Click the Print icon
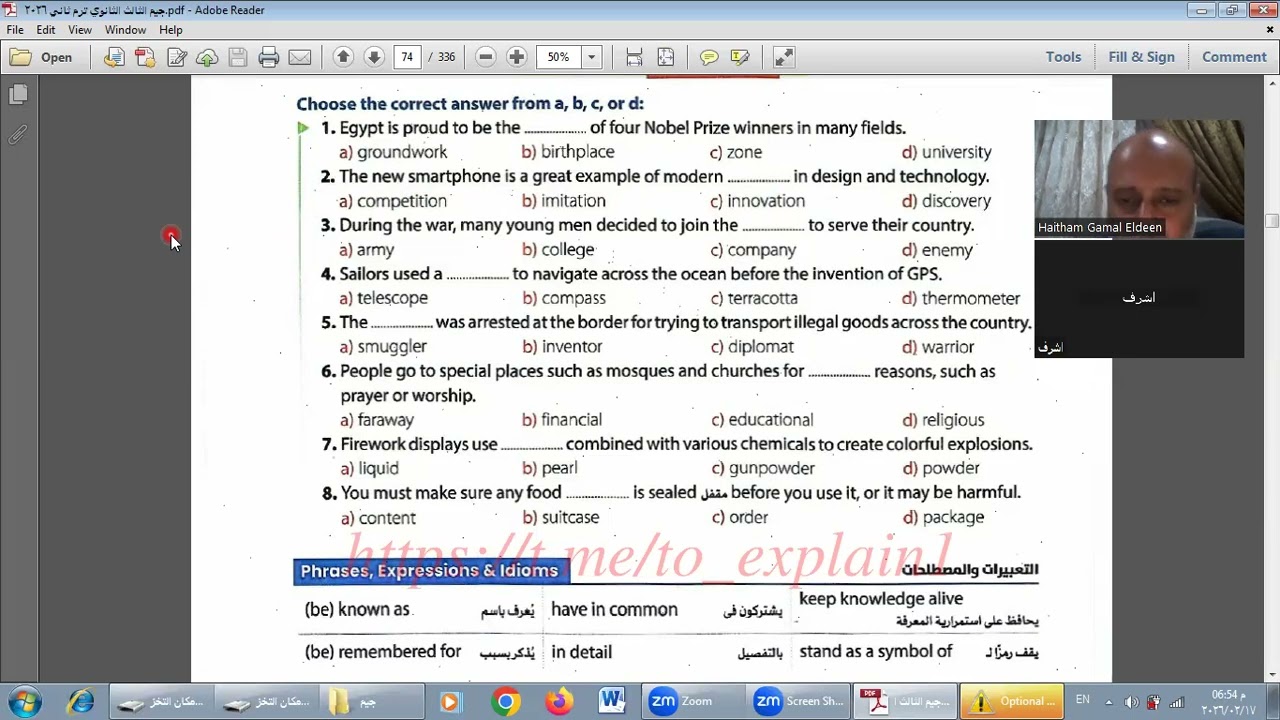 pyautogui.click(x=268, y=57)
